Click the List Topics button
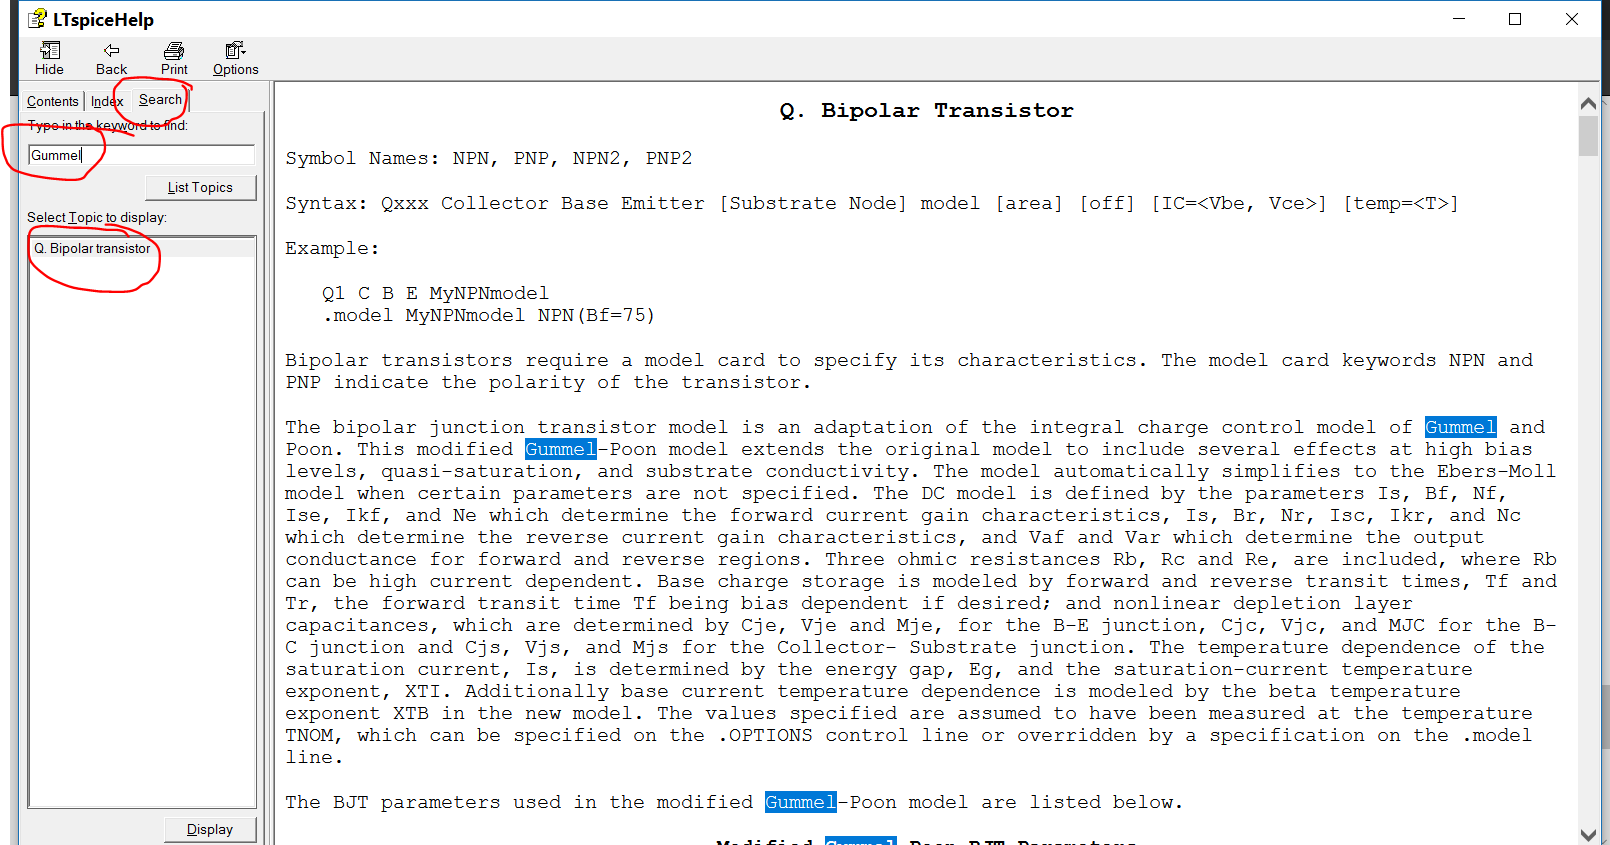This screenshot has height=845, width=1610. coord(200,187)
